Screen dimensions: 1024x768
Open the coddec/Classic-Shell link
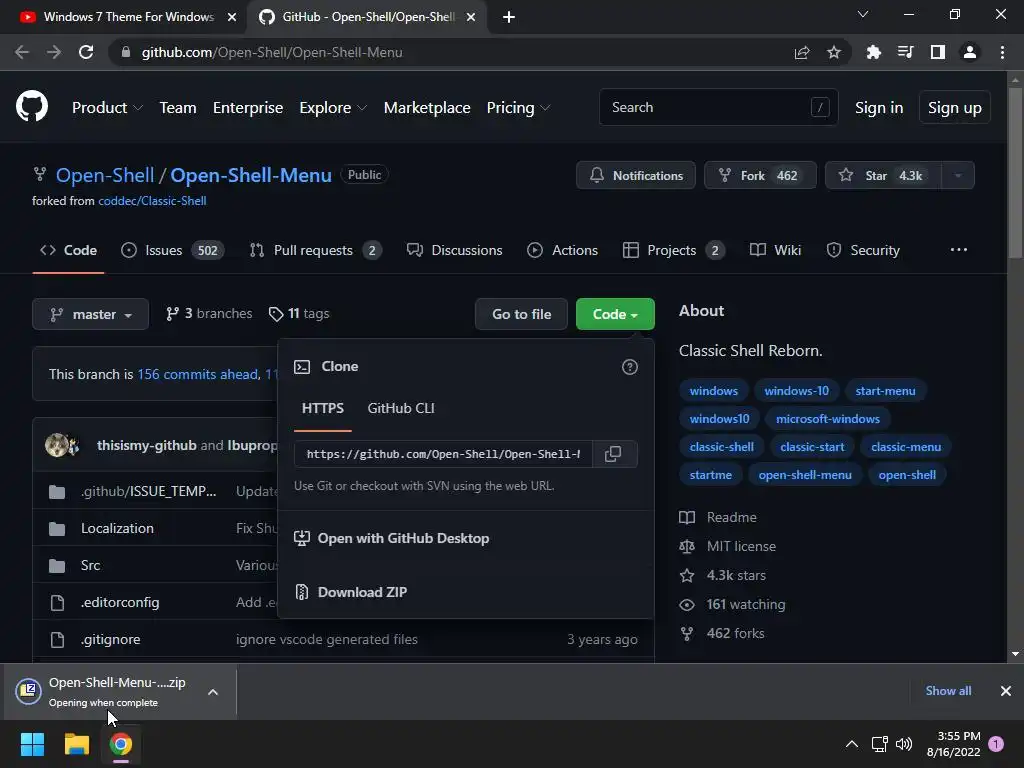coord(152,201)
